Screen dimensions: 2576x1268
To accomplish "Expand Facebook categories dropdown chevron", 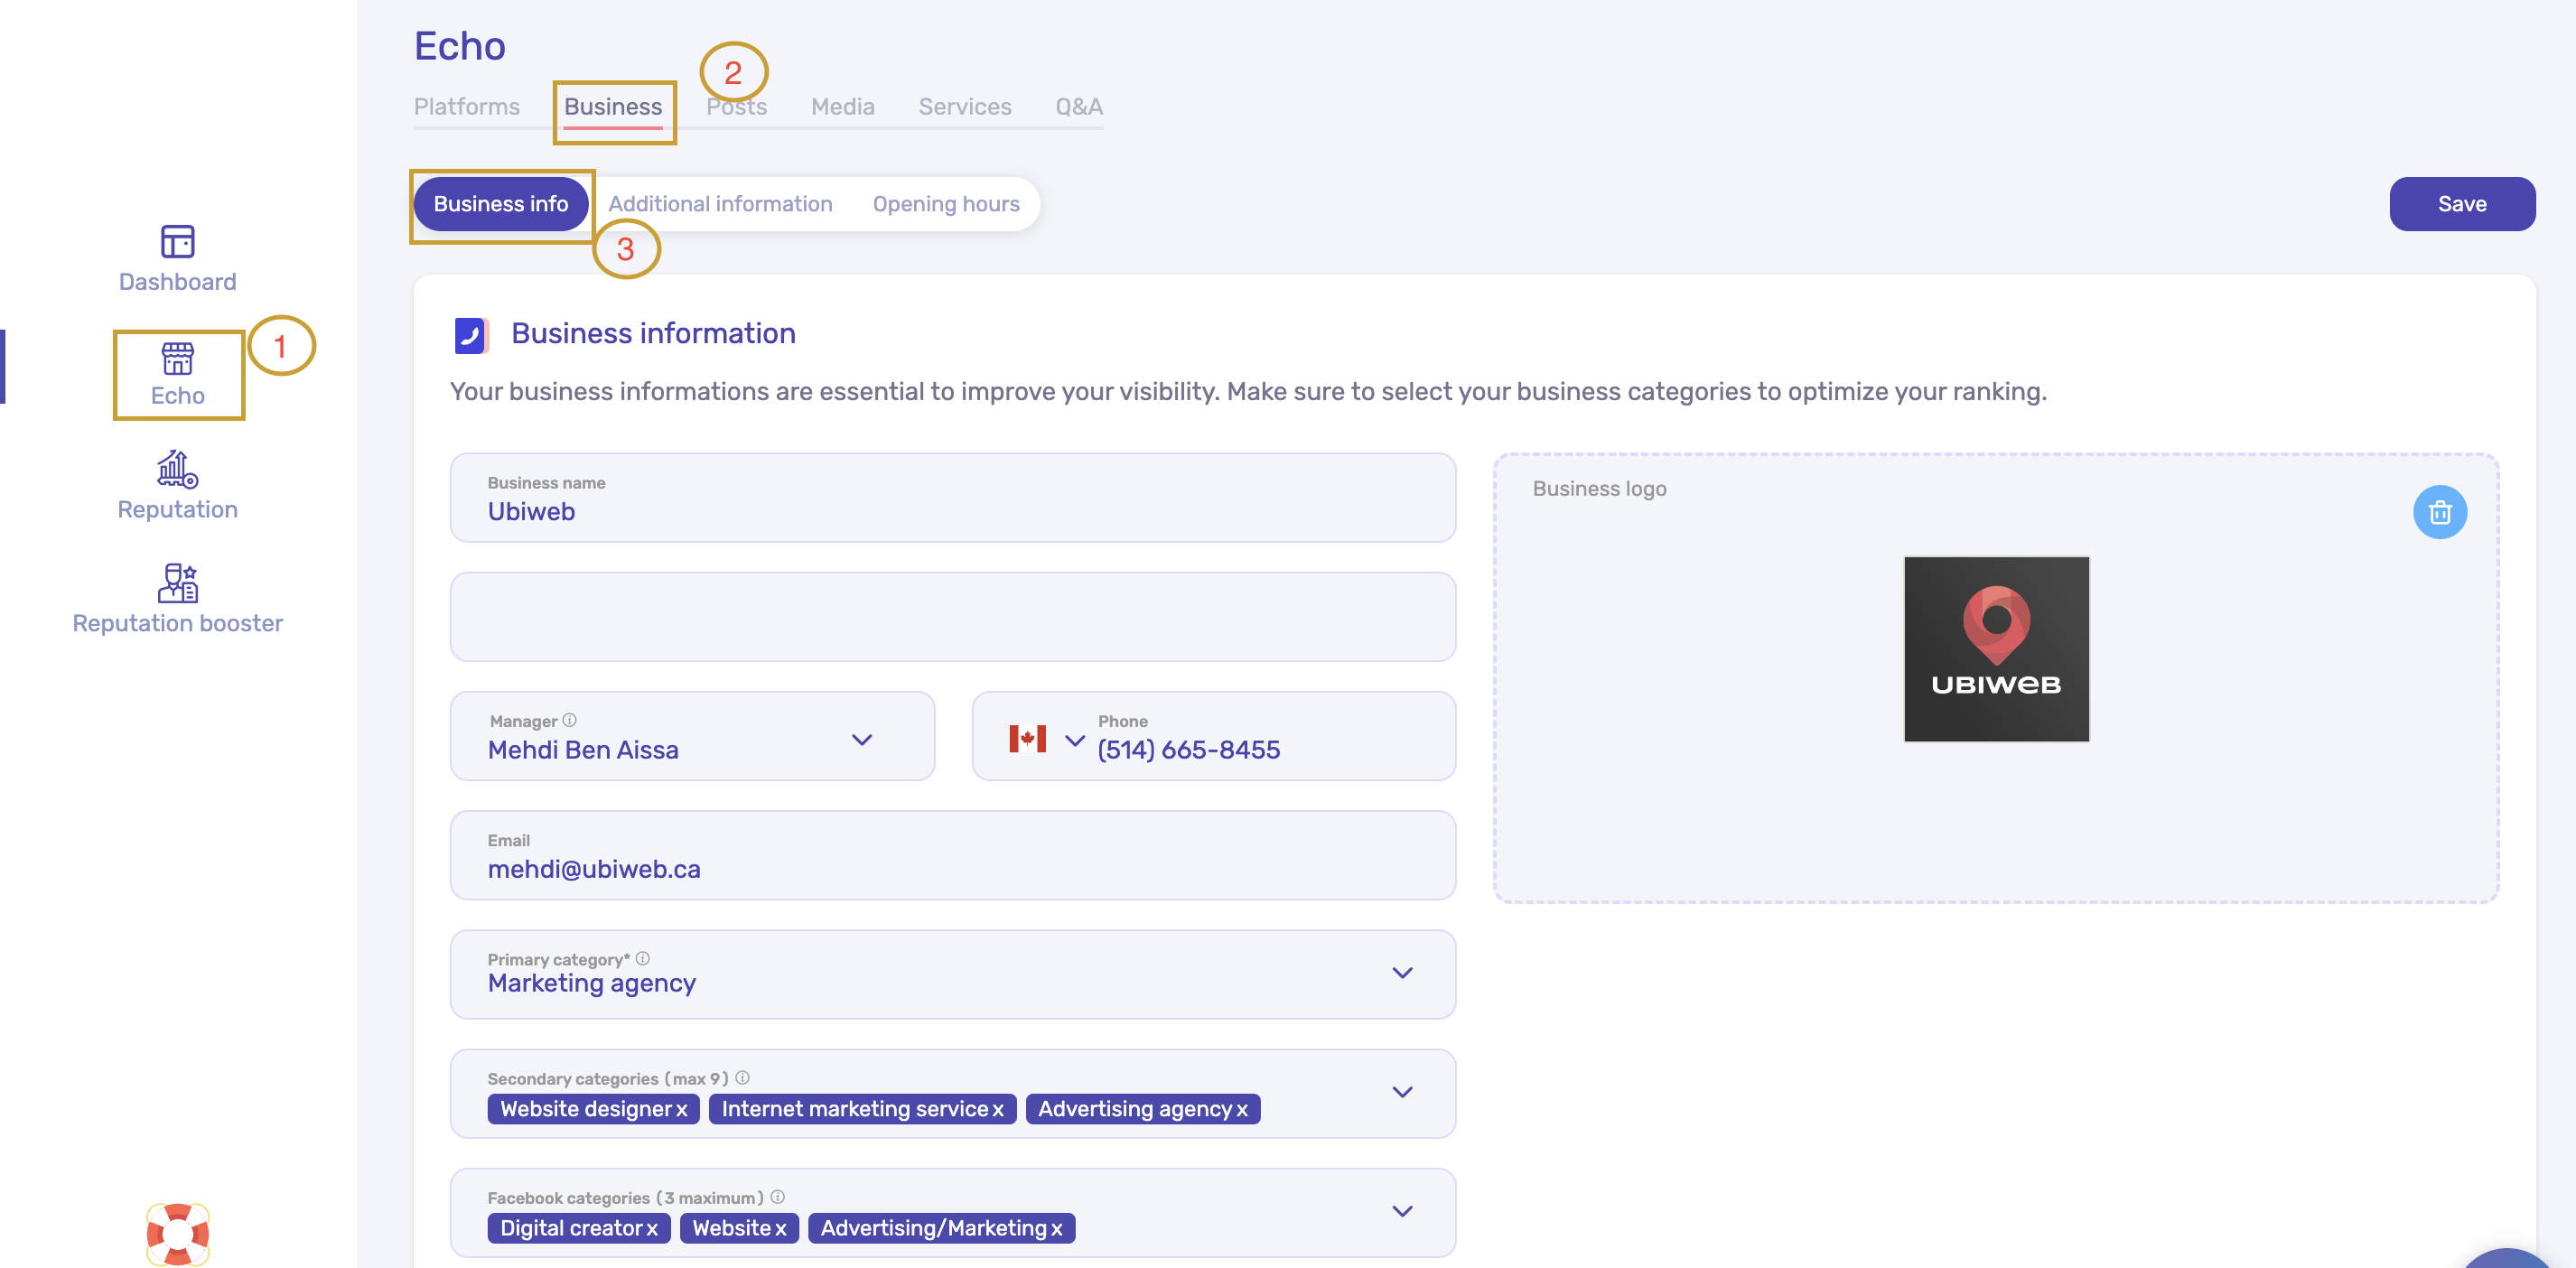I will point(1402,1211).
